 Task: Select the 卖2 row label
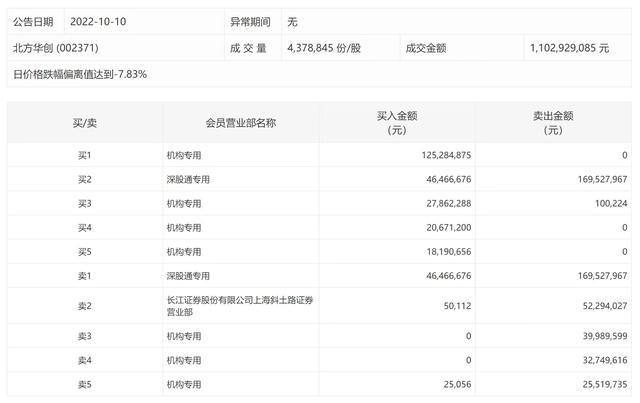pos(84,306)
